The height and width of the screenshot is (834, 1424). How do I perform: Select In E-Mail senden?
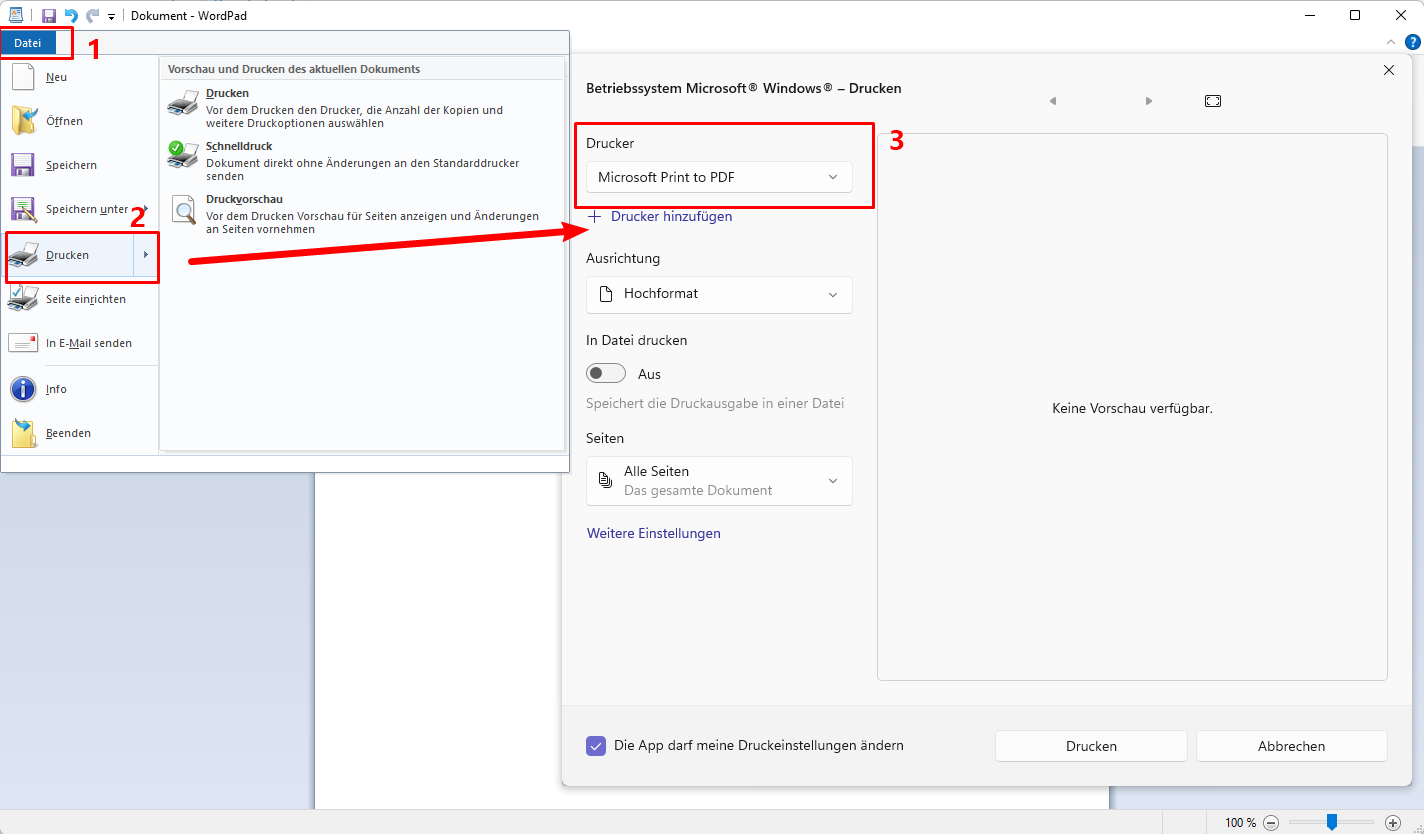(x=80, y=343)
